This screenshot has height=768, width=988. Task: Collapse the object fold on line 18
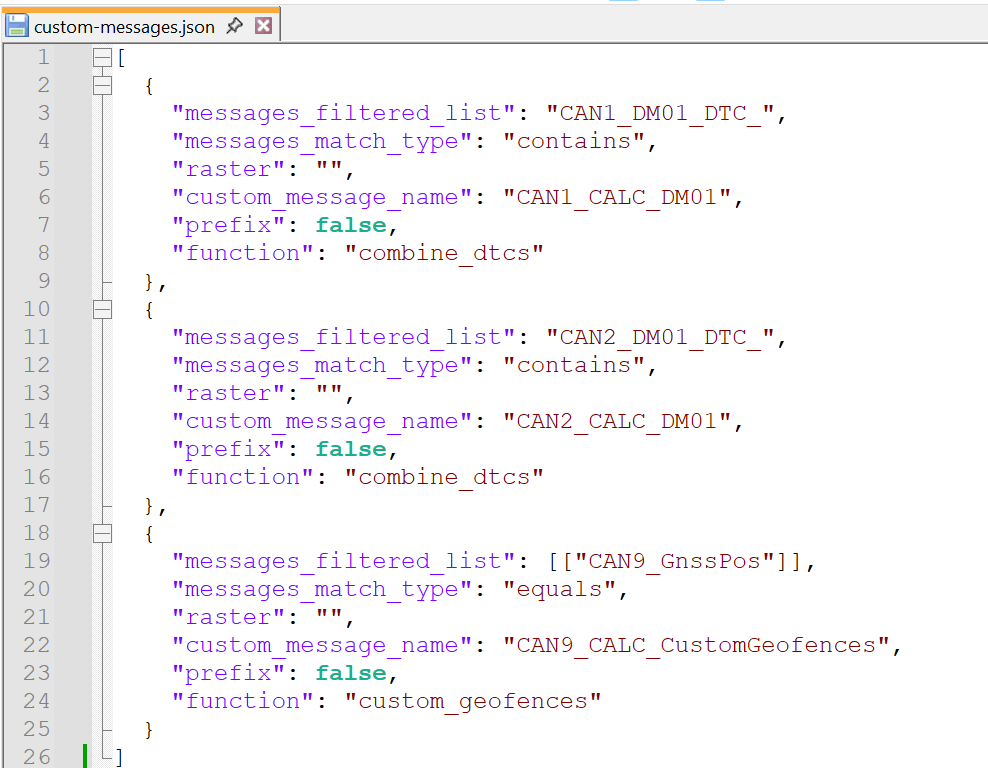click(102, 534)
